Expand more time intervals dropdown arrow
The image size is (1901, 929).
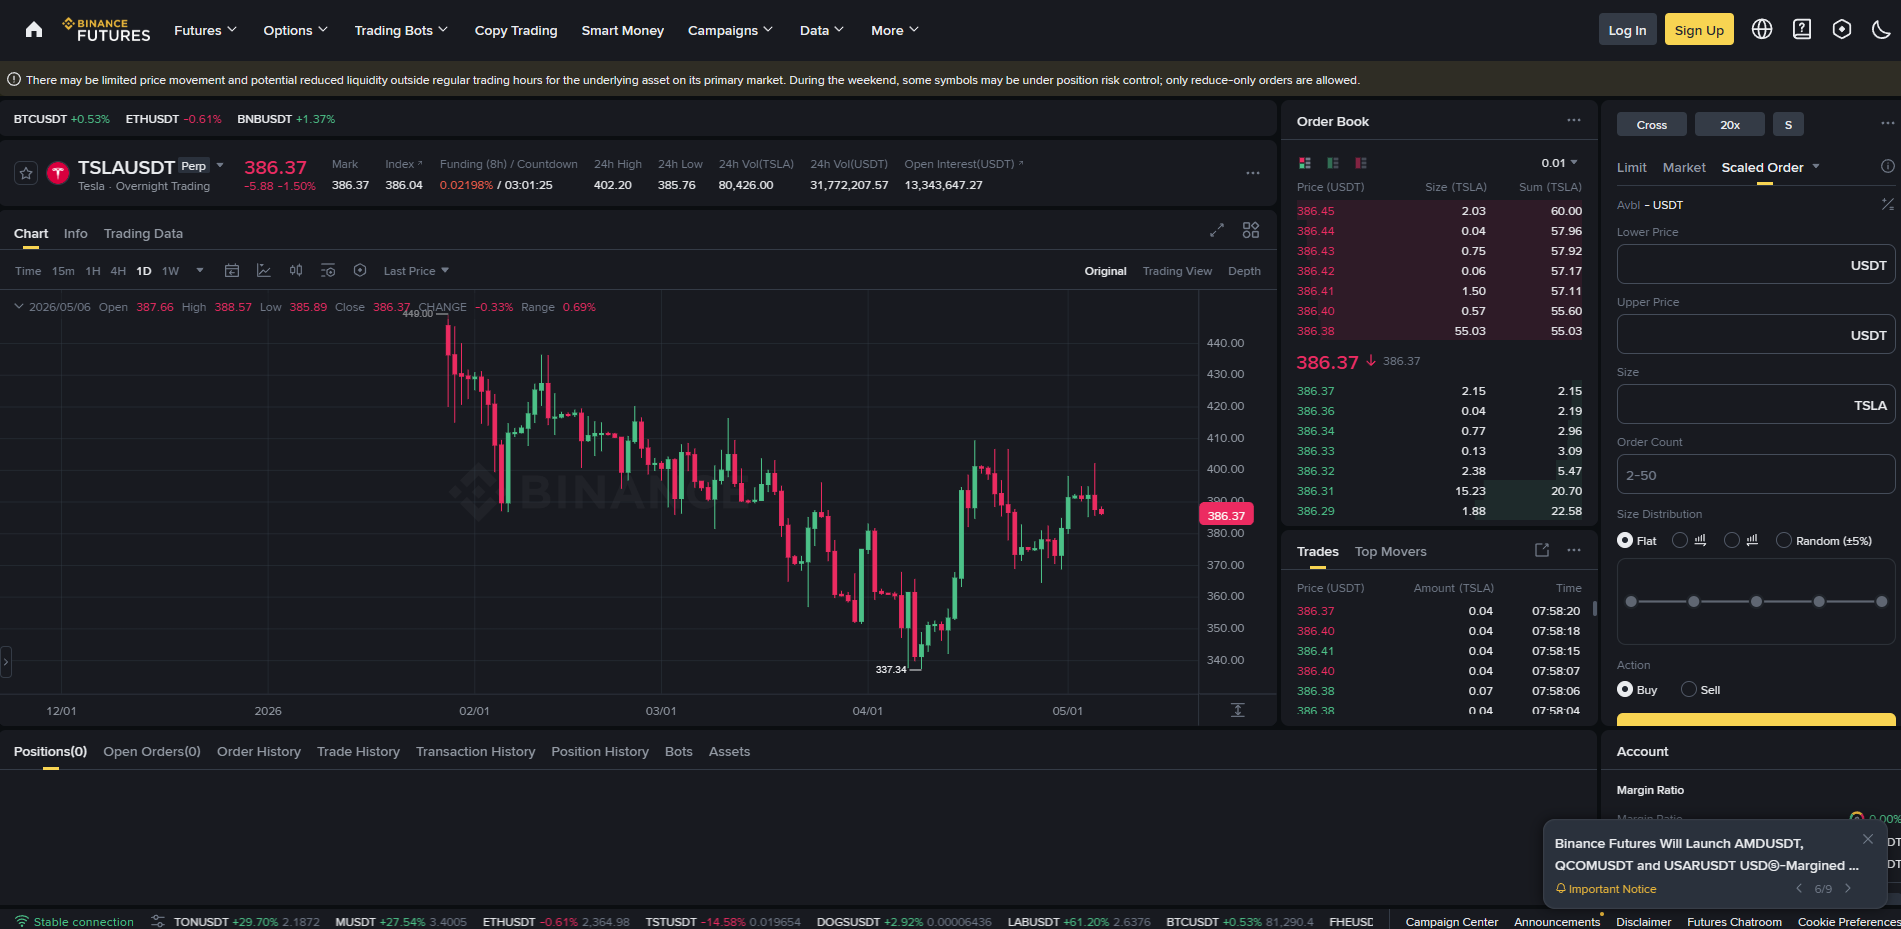pos(200,270)
